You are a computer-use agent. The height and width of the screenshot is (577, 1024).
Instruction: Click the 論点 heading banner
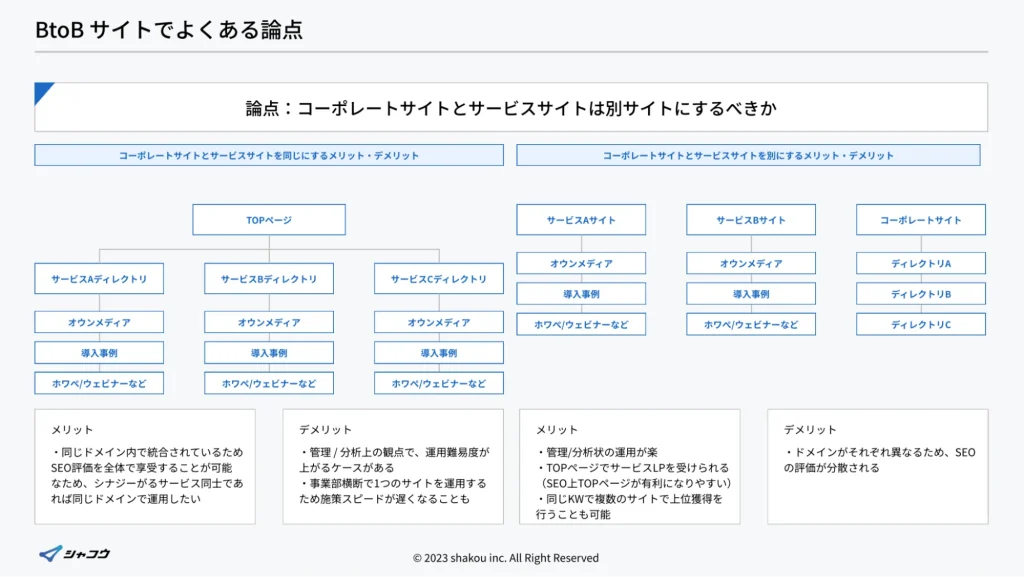coord(511,108)
